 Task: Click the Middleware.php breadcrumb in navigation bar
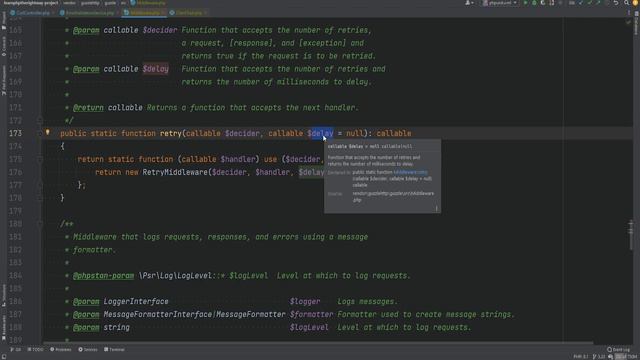(148, 3)
